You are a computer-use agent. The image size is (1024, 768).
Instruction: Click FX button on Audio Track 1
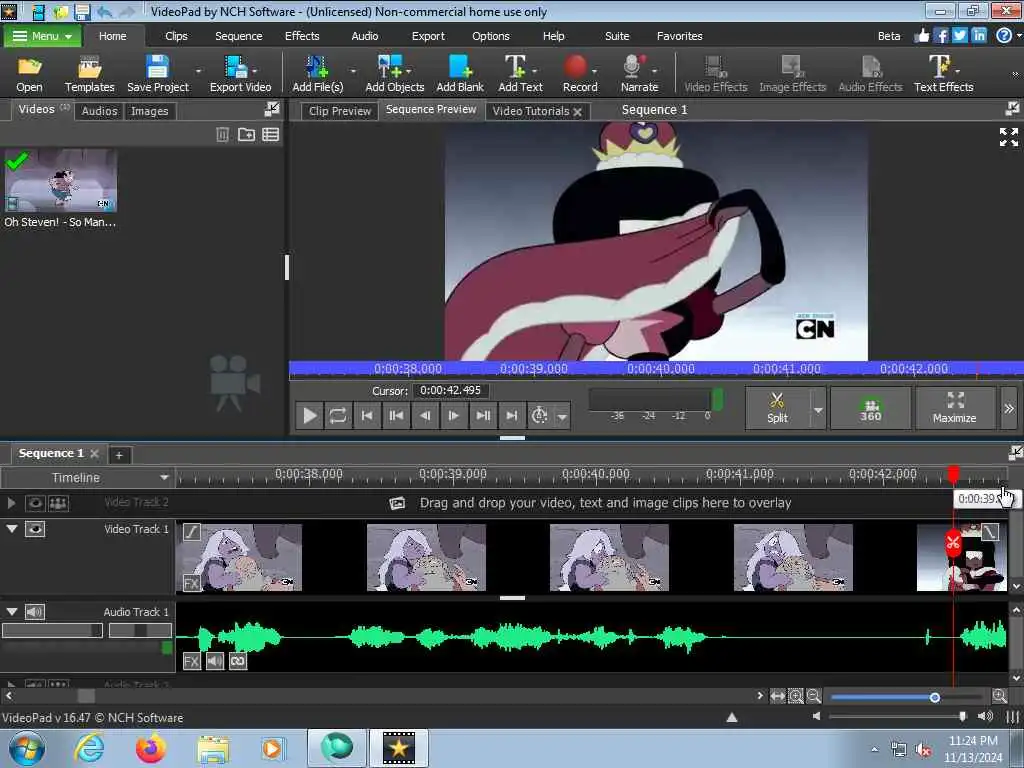191,661
